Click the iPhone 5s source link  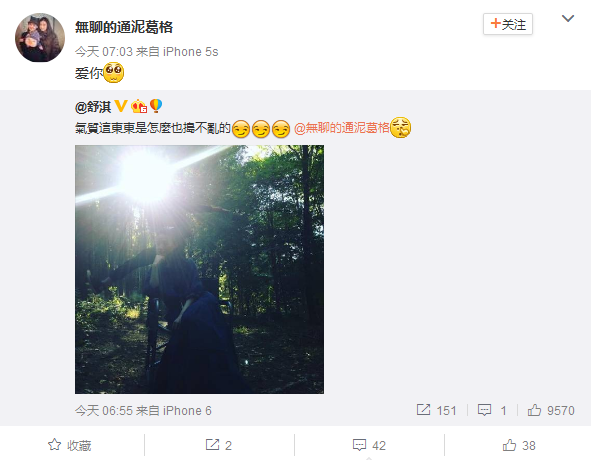click(191, 52)
